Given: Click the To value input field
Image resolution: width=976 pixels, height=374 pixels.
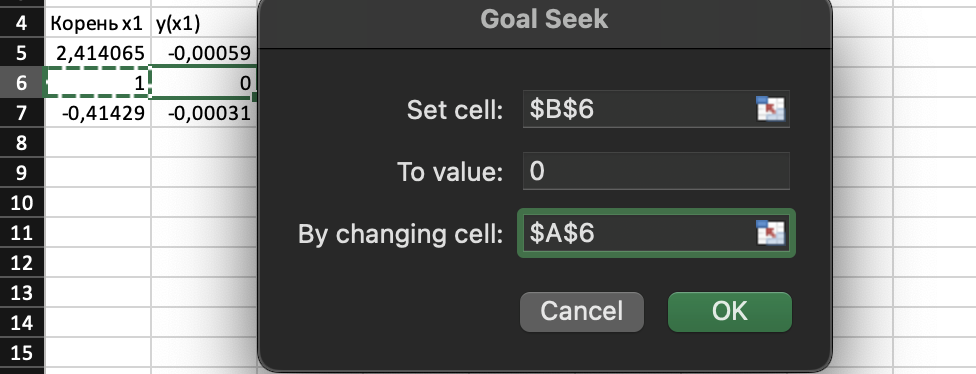Looking at the screenshot, I should pos(656,171).
